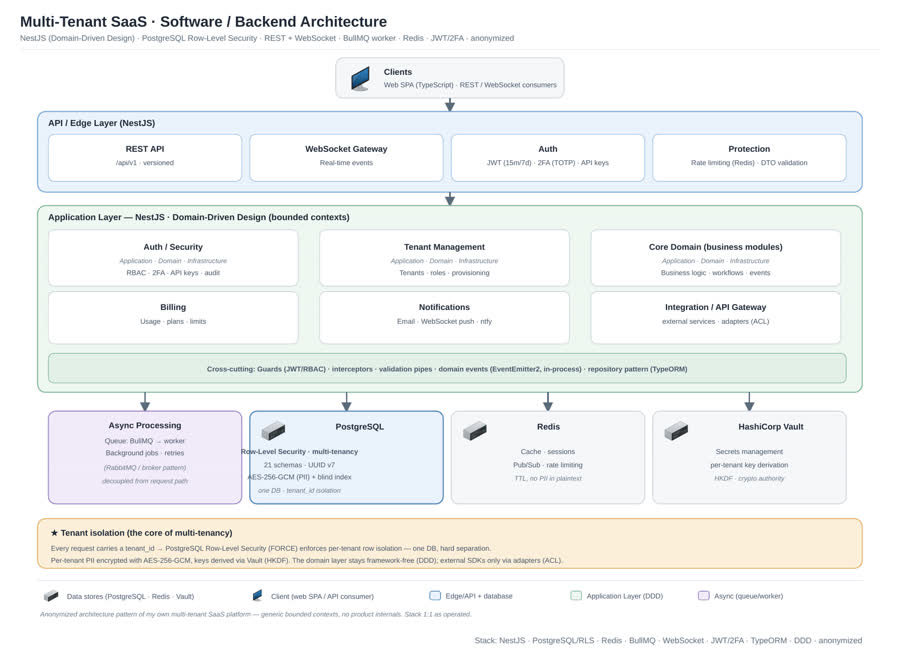The height and width of the screenshot is (672, 900).
Task: Click the Tenant isolation star heading
Action: point(141,533)
